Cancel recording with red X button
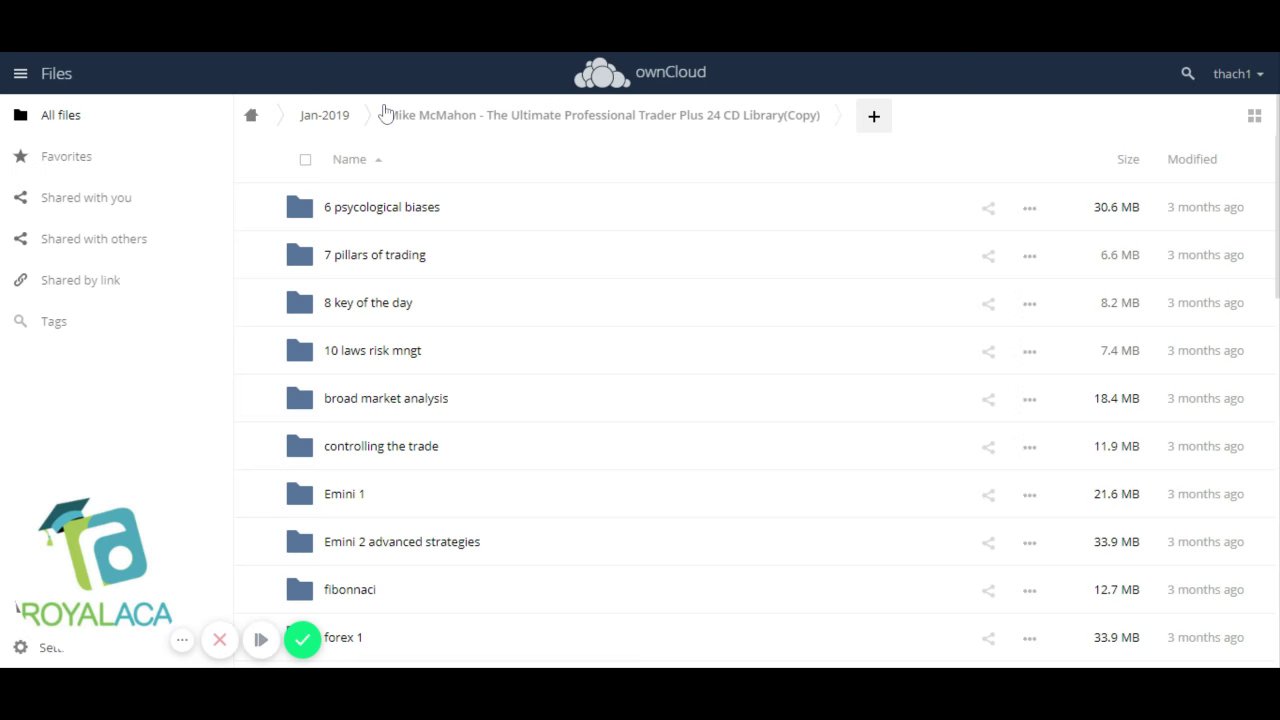1280x720 pixels. click(220, 640)
